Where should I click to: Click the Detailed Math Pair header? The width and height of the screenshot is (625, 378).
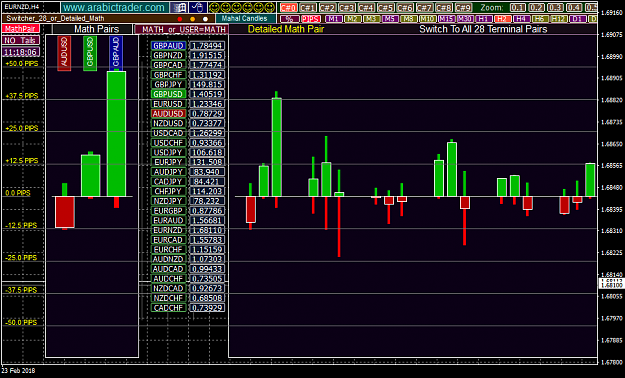[286, 29]
